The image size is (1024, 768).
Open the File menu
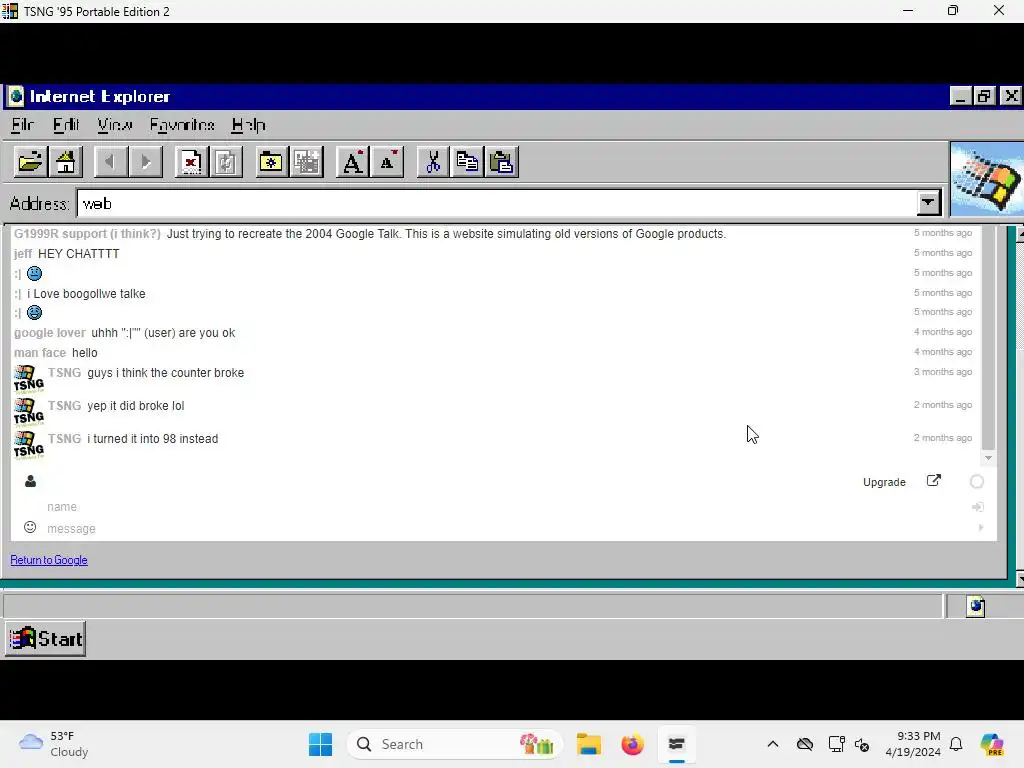[22, 125]
